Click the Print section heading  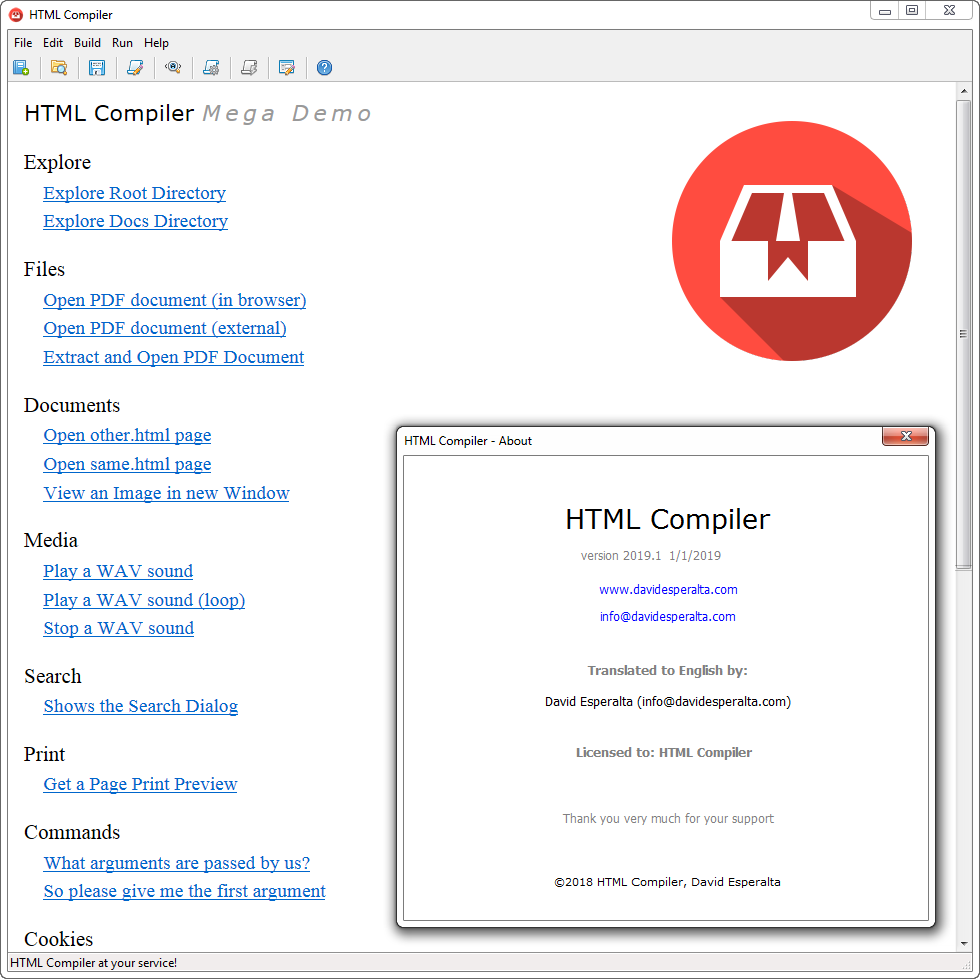[x=44, y=755]
